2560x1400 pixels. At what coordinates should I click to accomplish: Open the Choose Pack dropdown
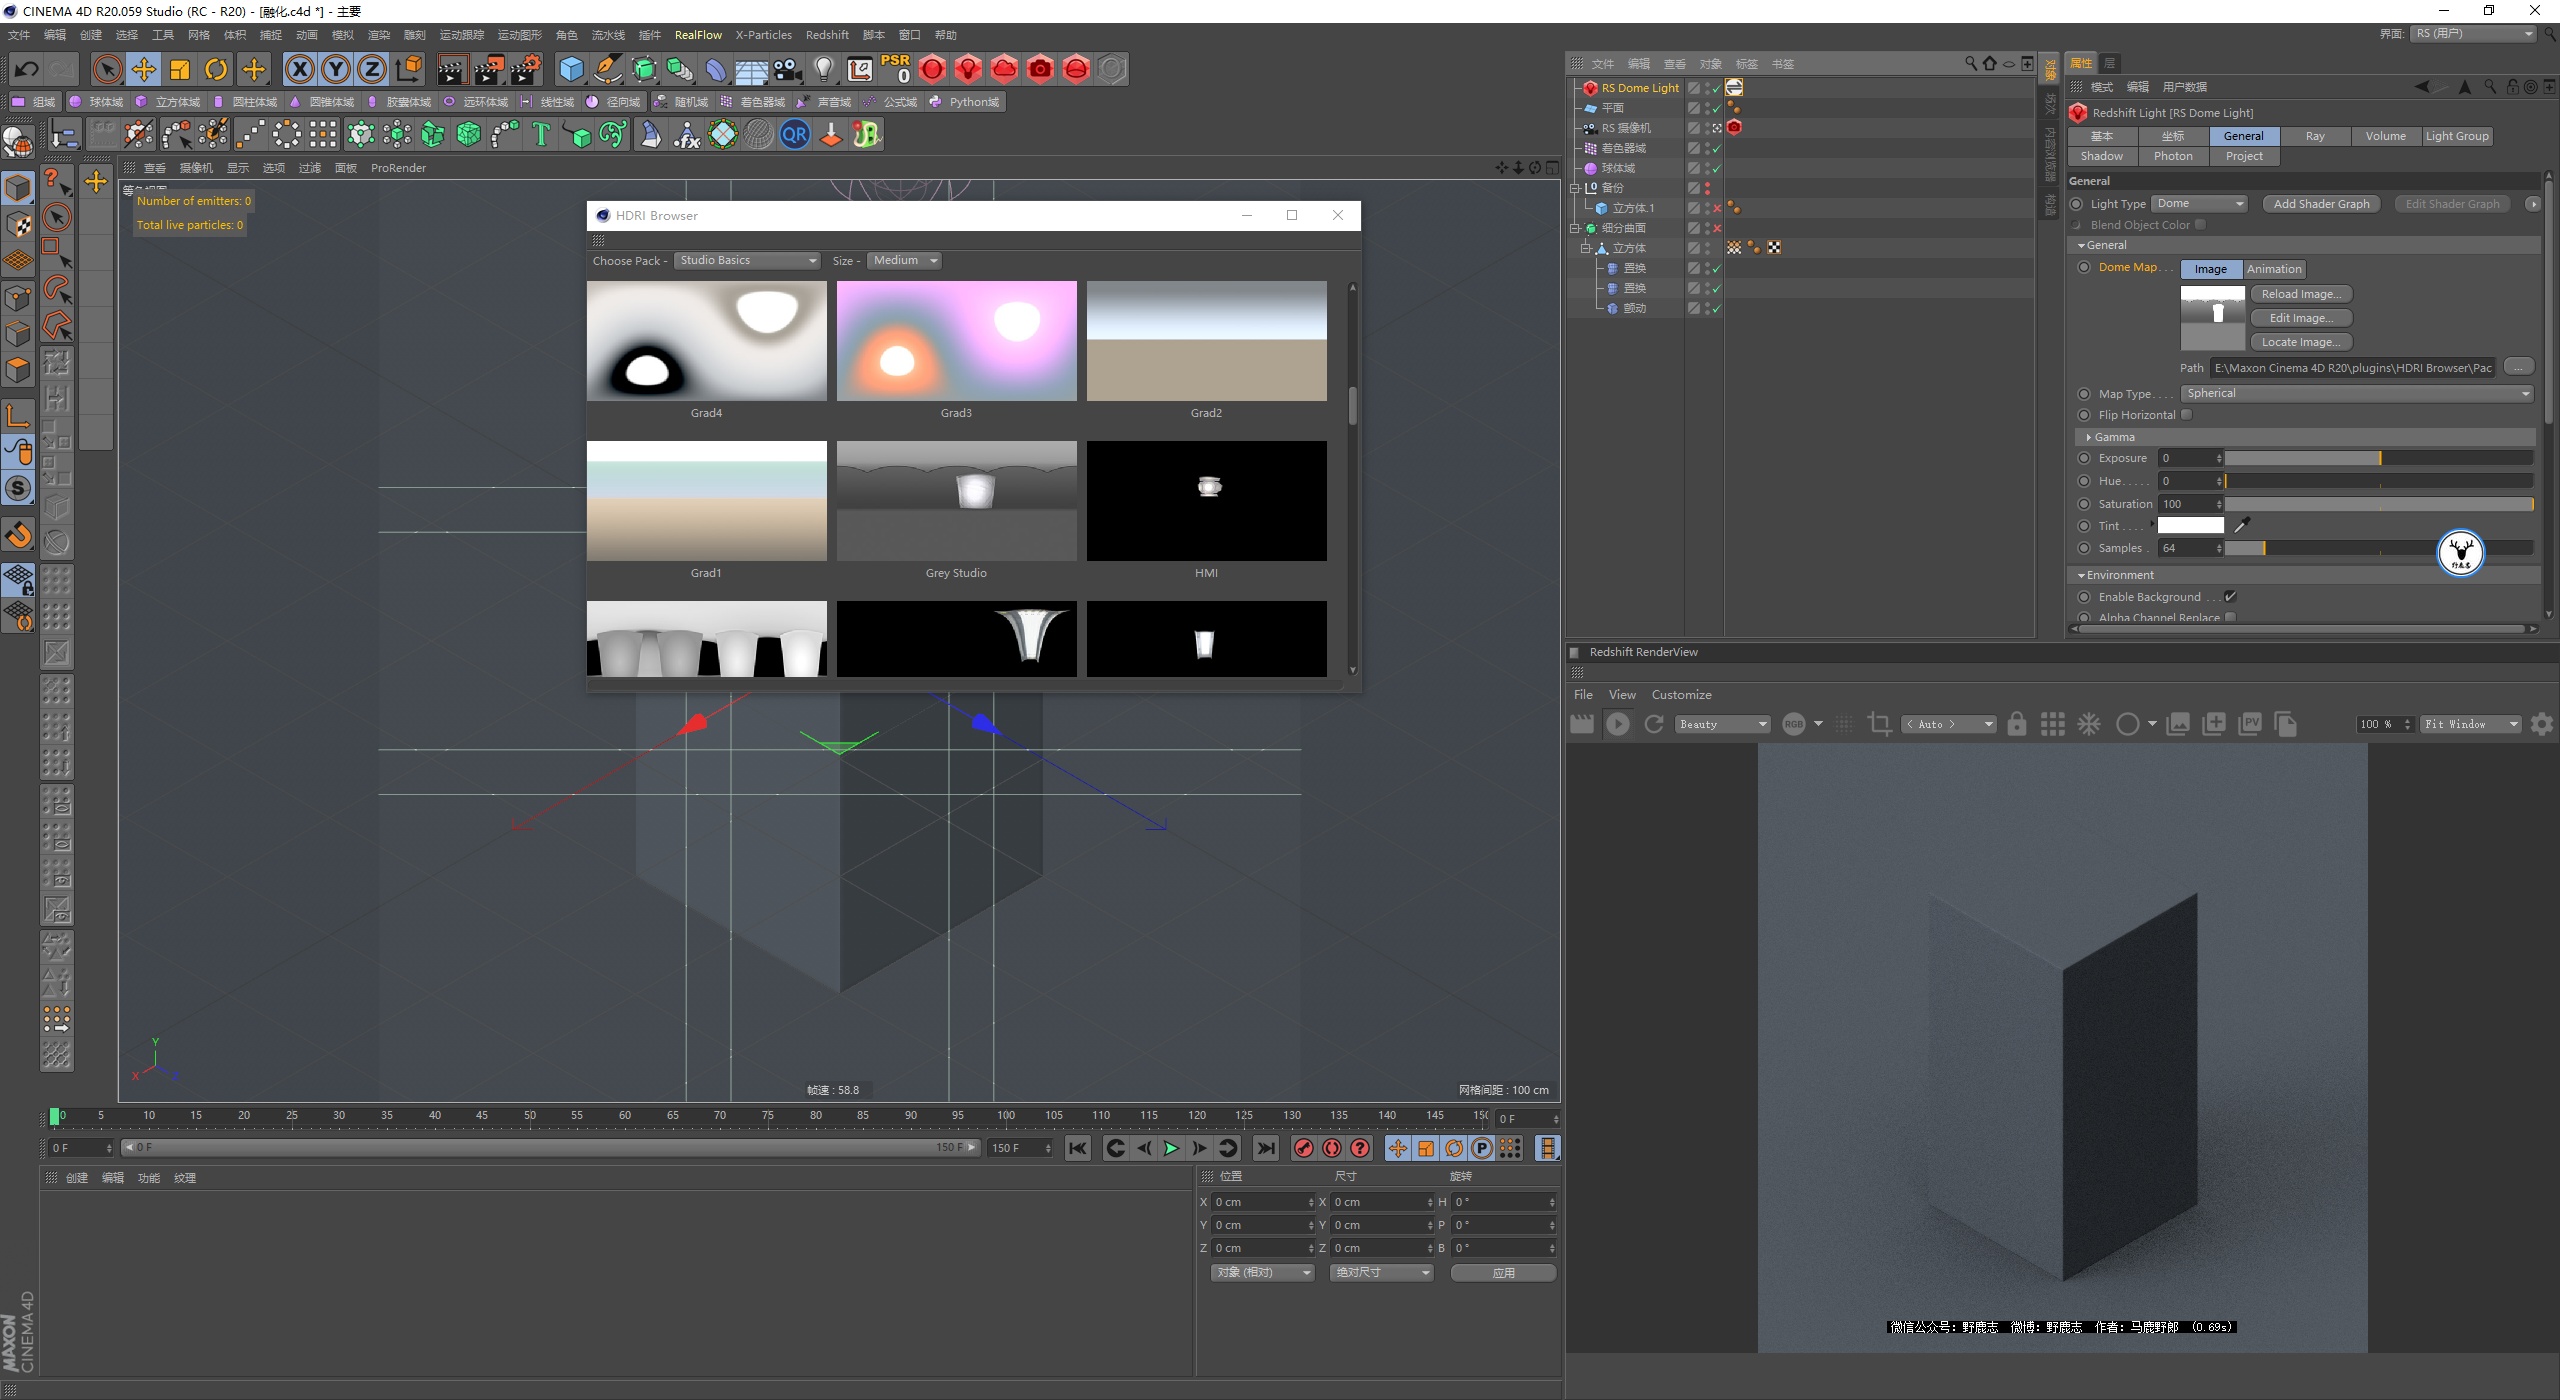click(x=747, y=261)
